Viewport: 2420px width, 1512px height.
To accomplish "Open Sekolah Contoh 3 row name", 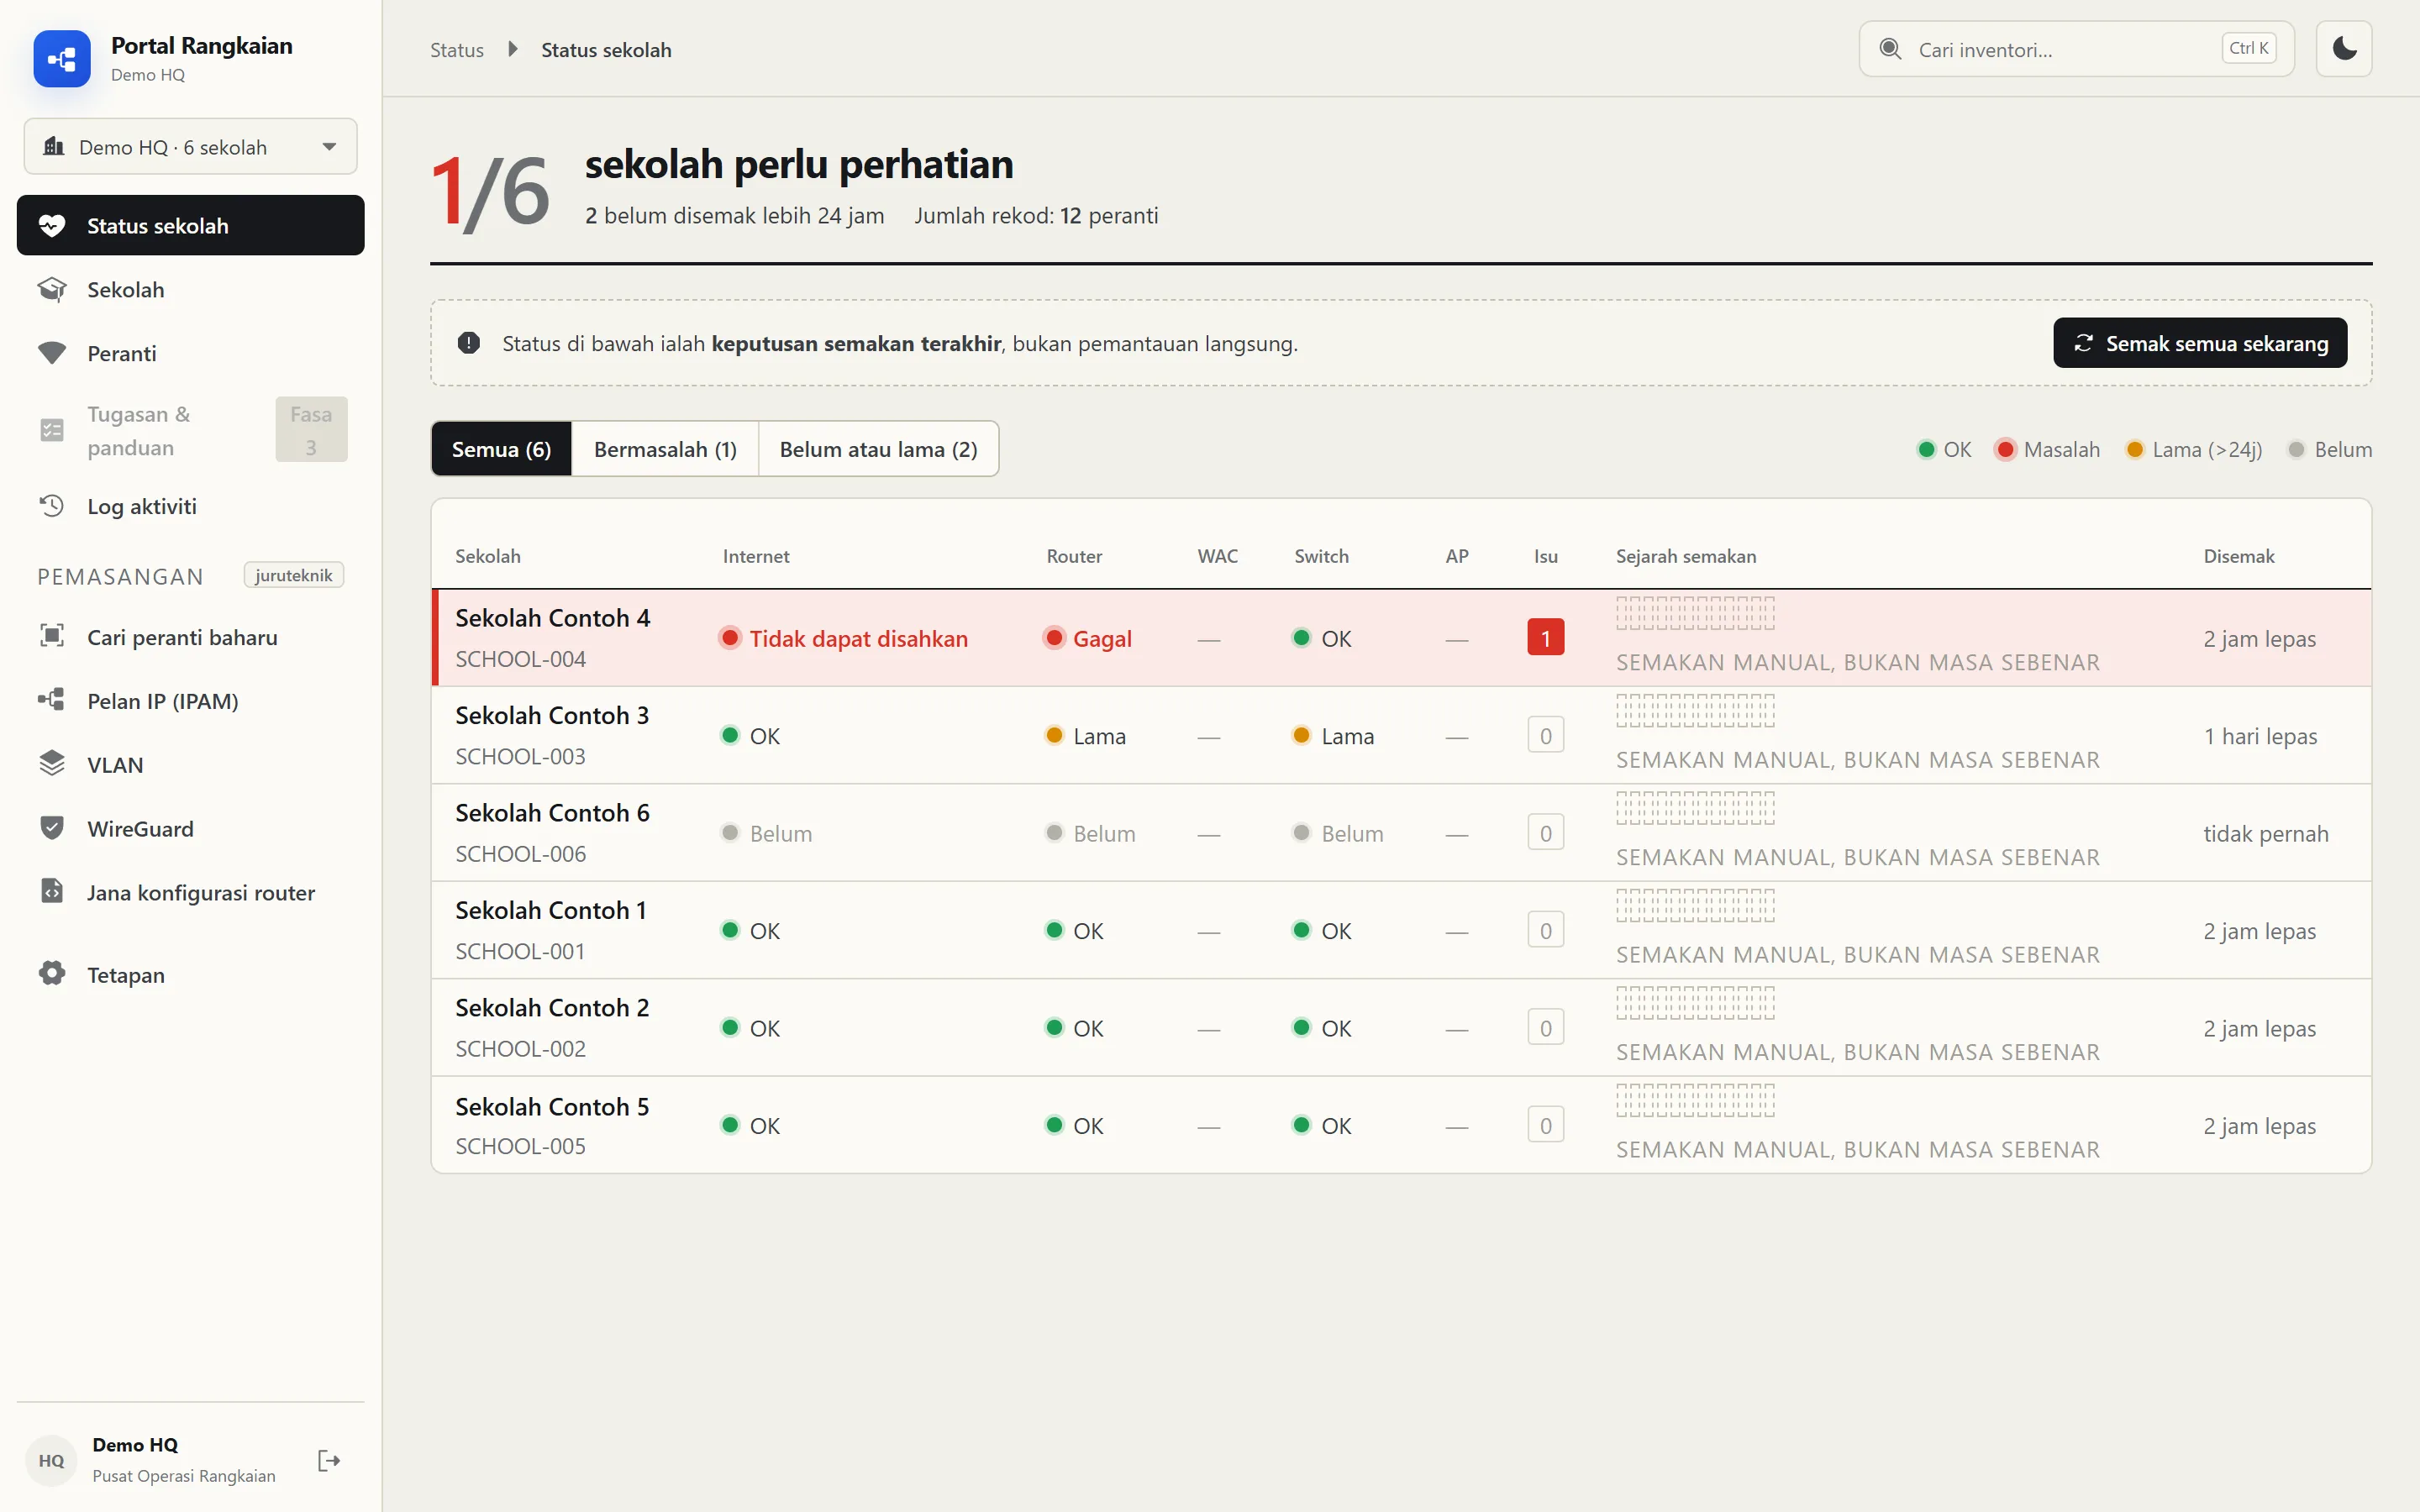I will [x=552, y=715].
